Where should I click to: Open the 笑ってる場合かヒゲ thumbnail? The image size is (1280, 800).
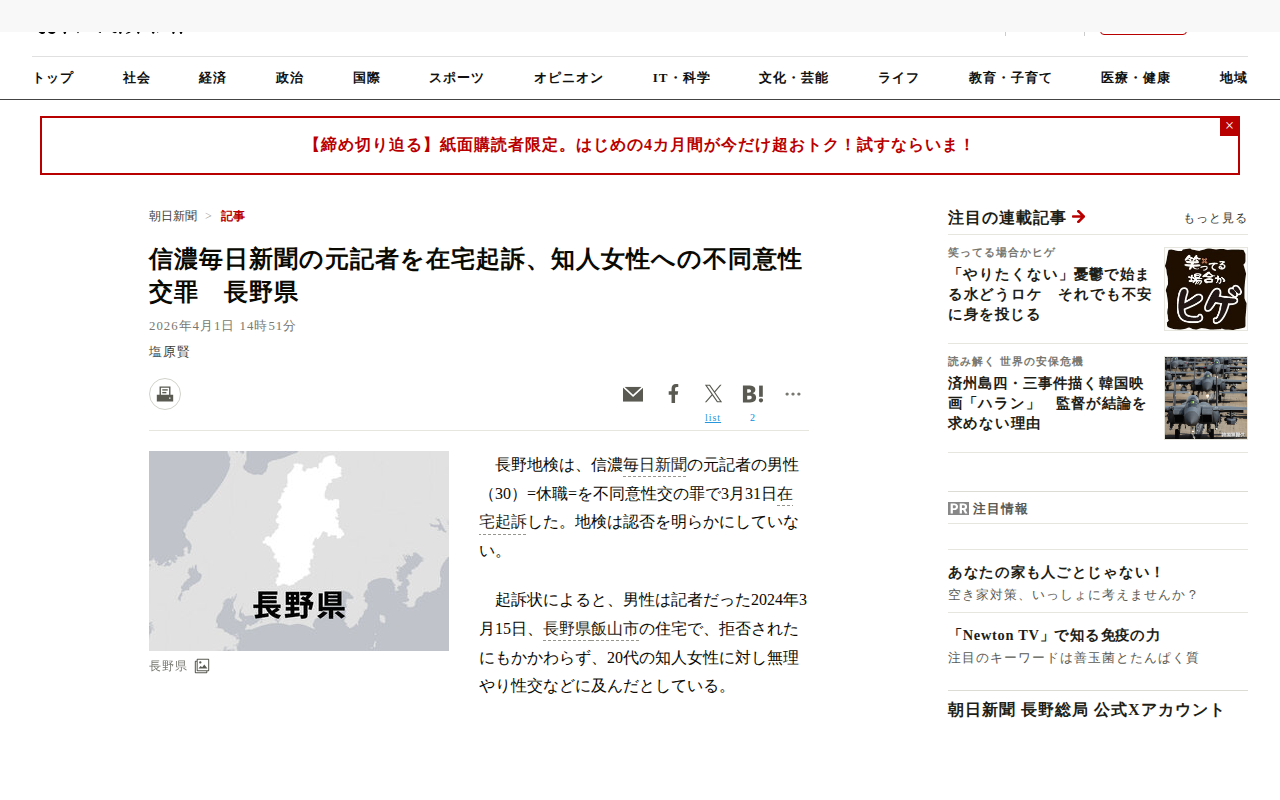(1206, 289)
